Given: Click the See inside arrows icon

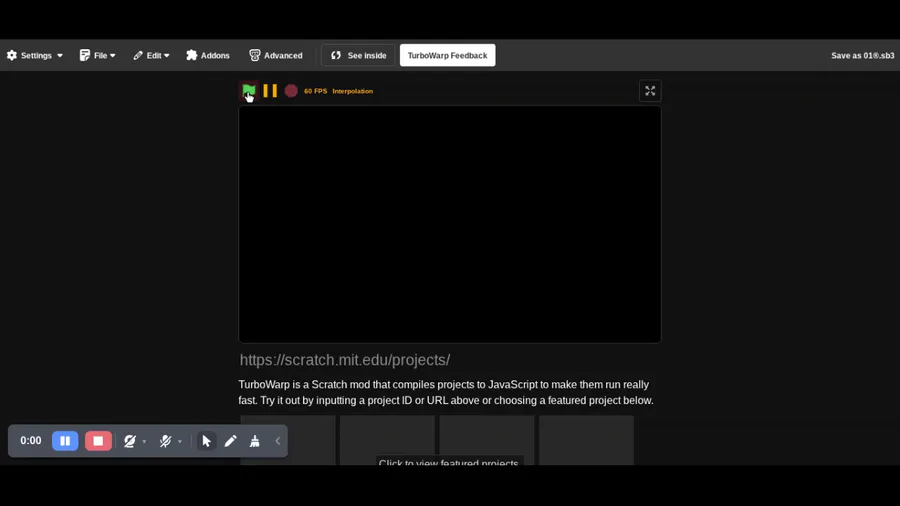Looking at the screenshot, I should coord(336,56).
